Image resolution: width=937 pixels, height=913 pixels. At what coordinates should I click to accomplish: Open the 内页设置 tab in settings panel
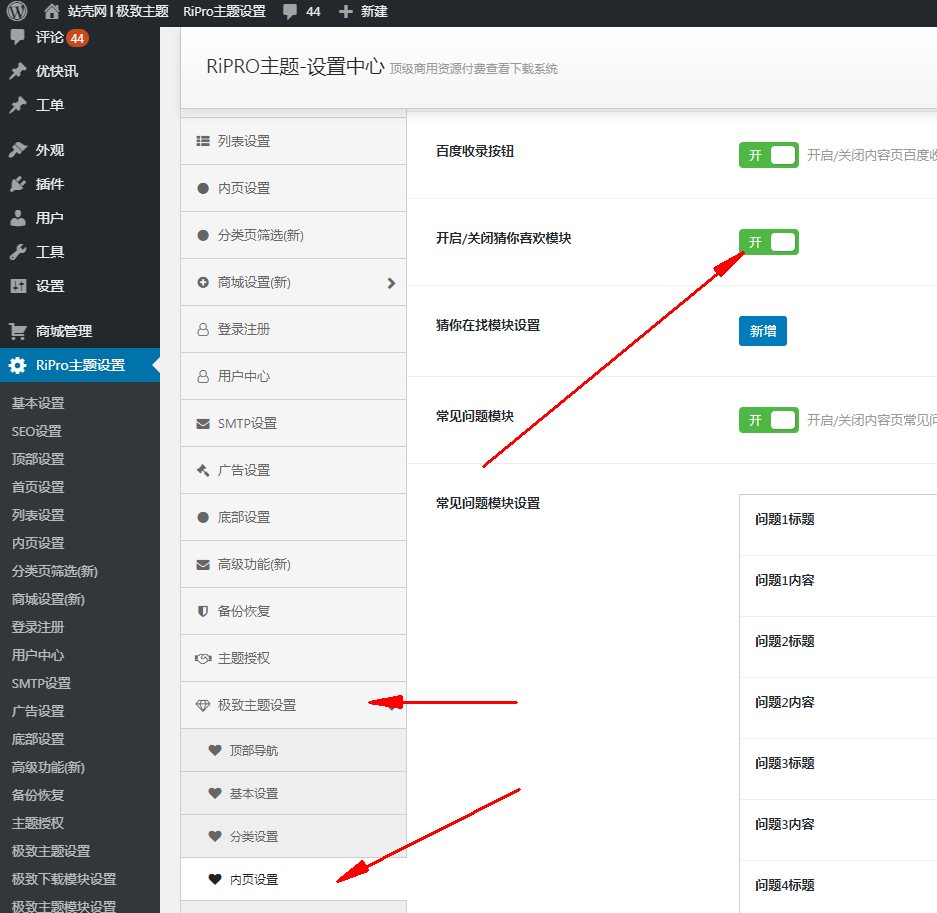[x=293, y=188]
